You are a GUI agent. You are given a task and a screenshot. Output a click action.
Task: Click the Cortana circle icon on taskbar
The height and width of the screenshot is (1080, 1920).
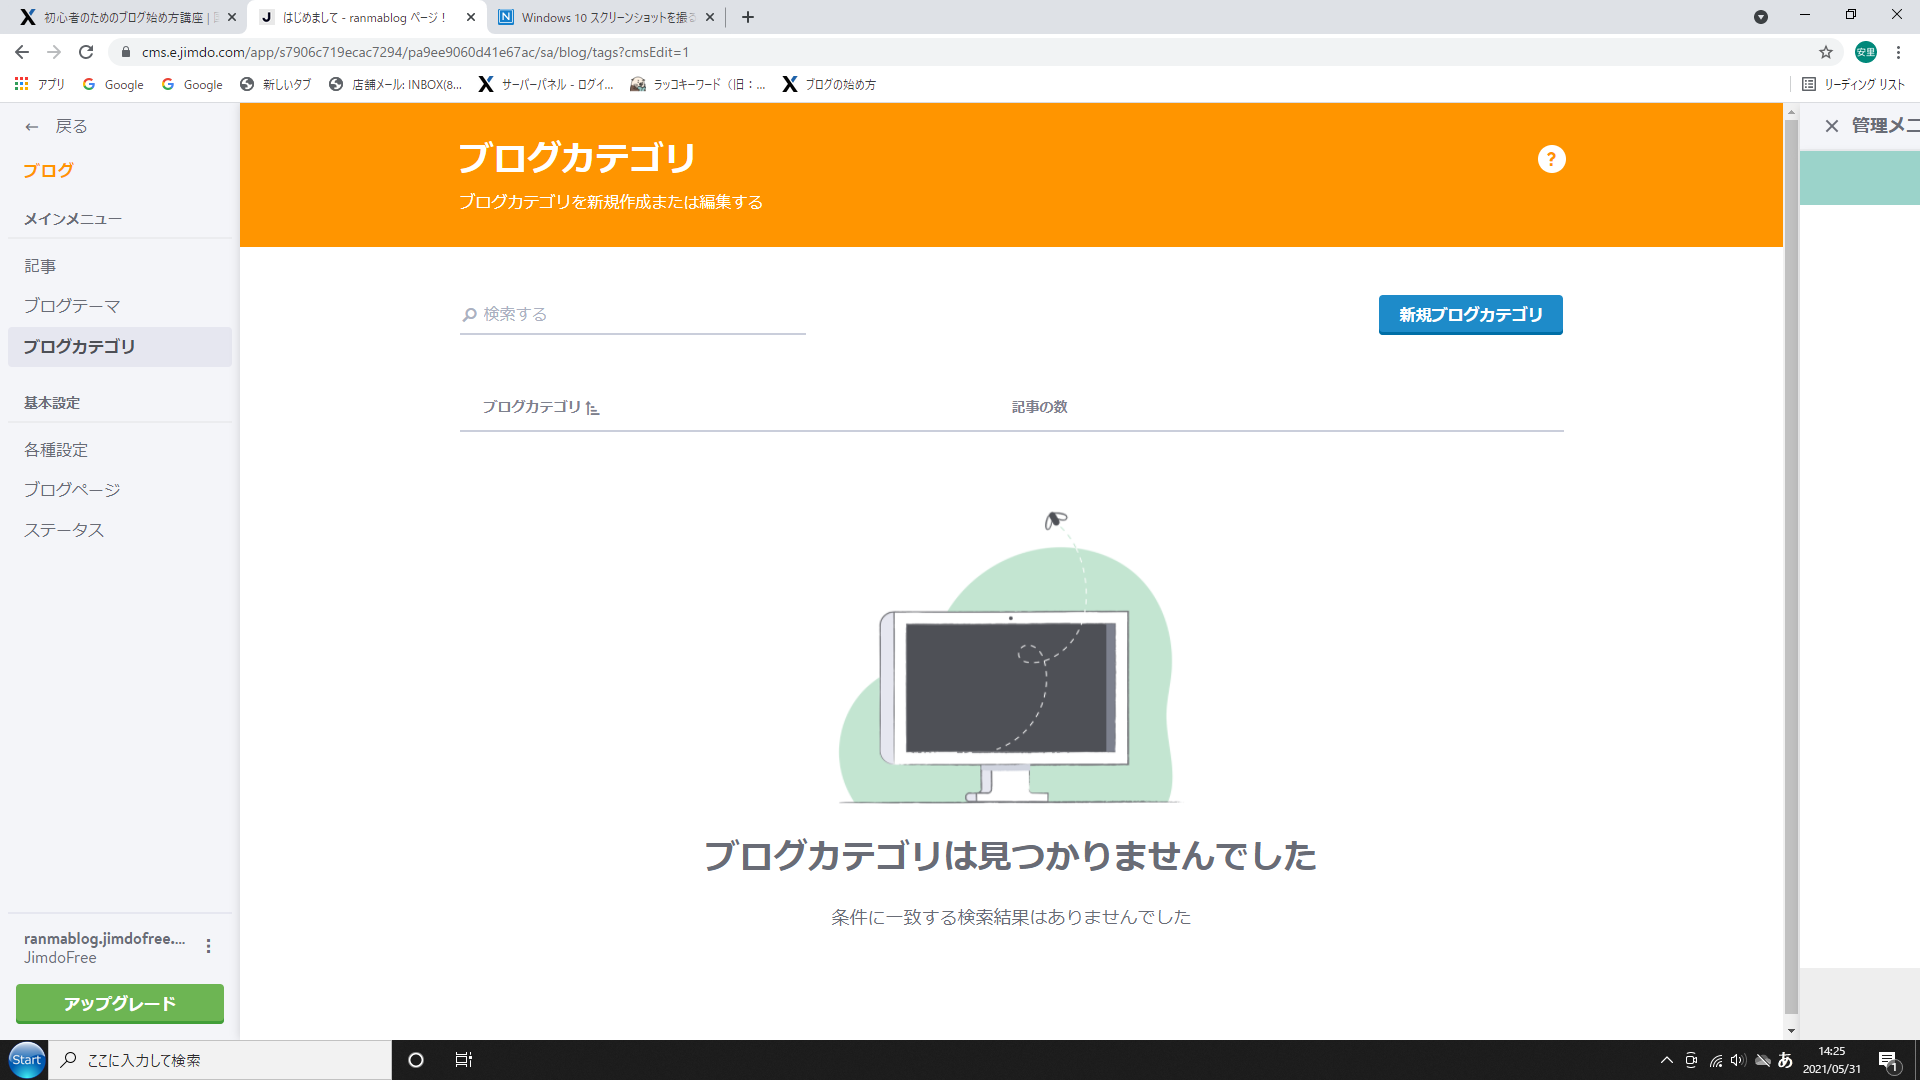click(416, 1060)
